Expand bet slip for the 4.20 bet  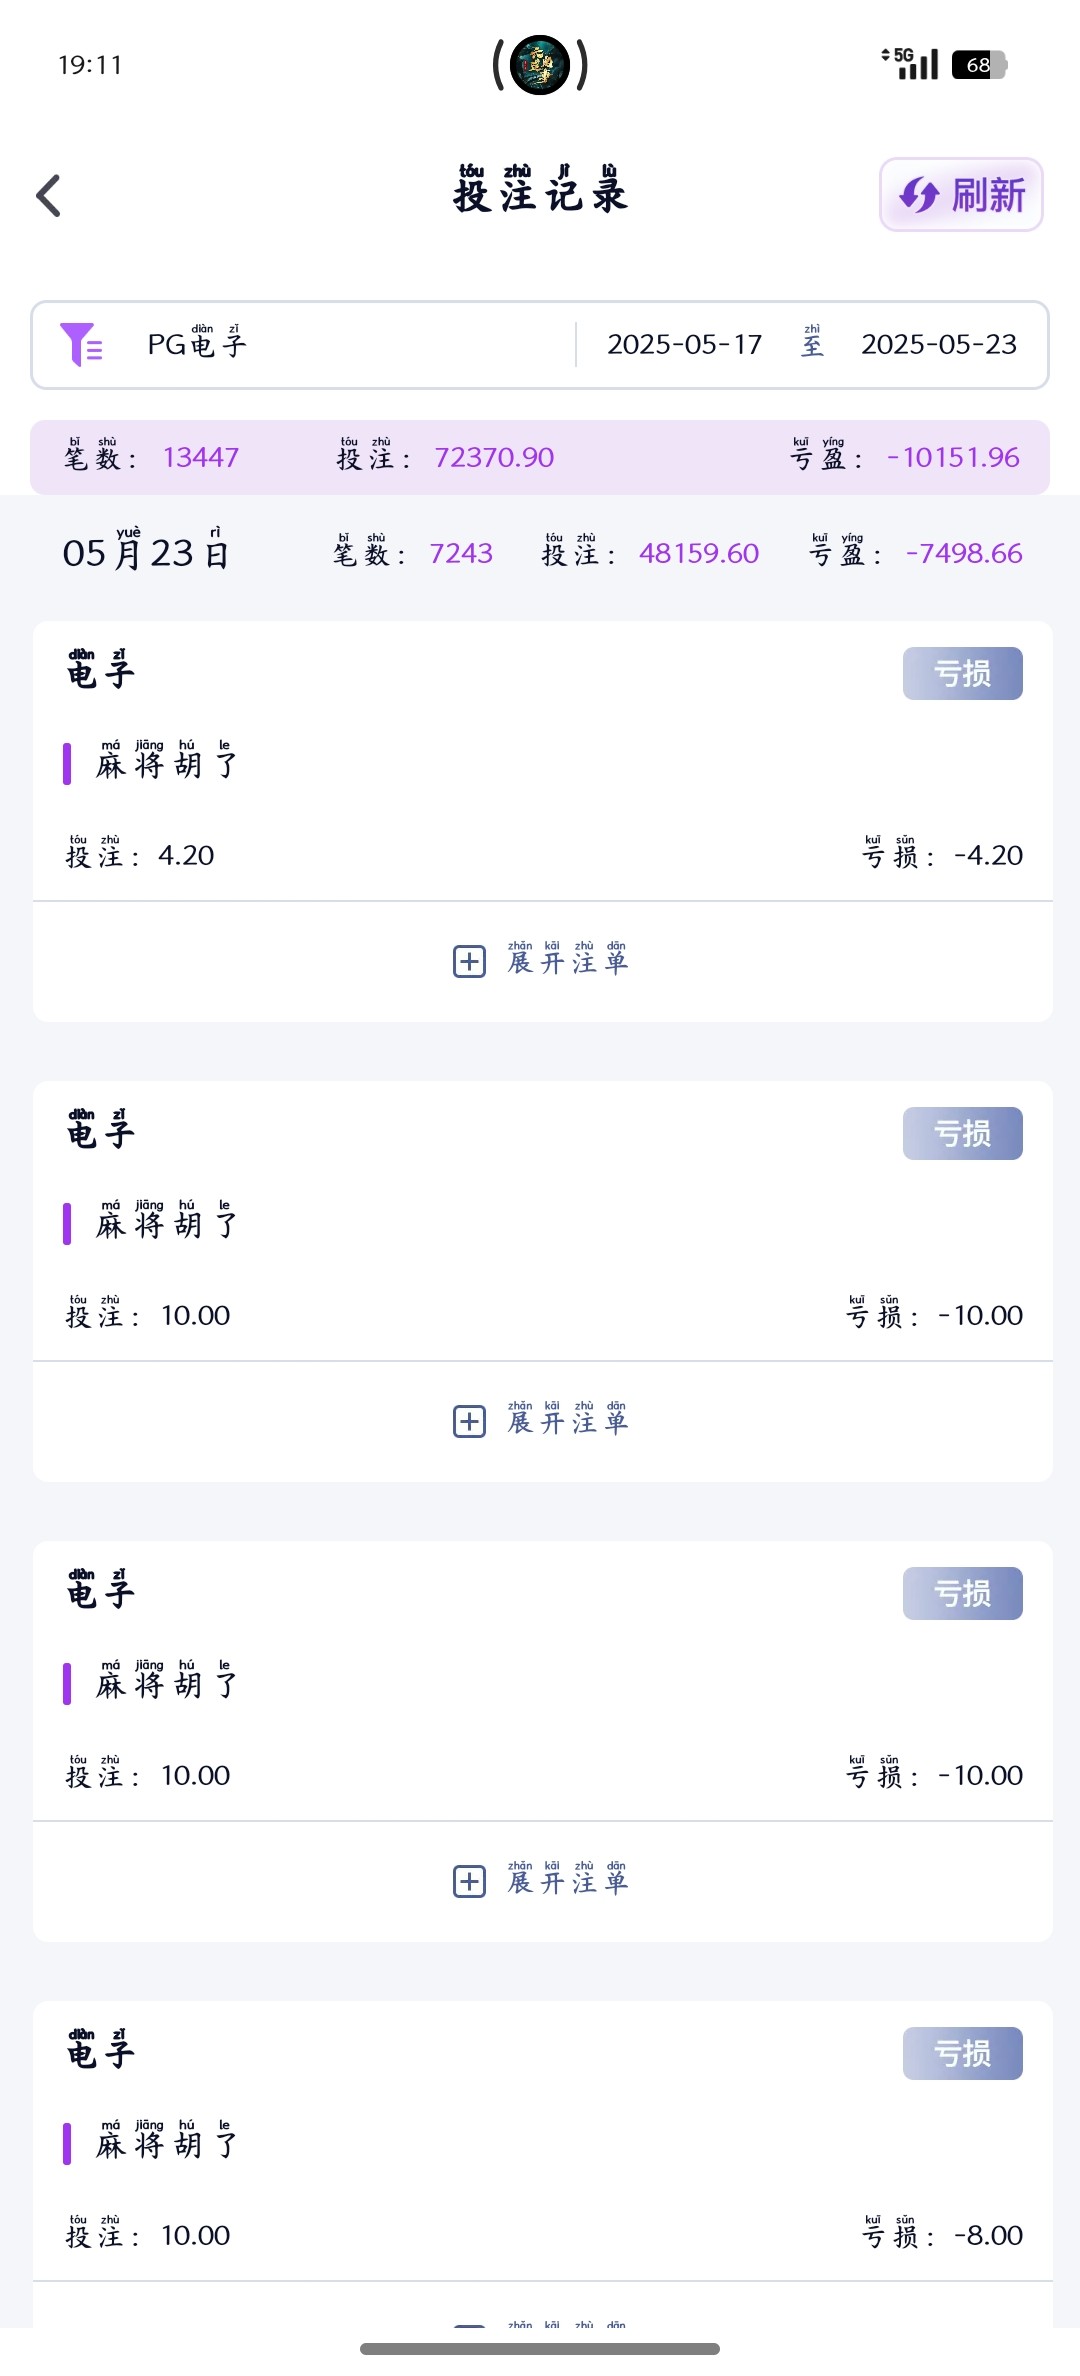point(567,962)
